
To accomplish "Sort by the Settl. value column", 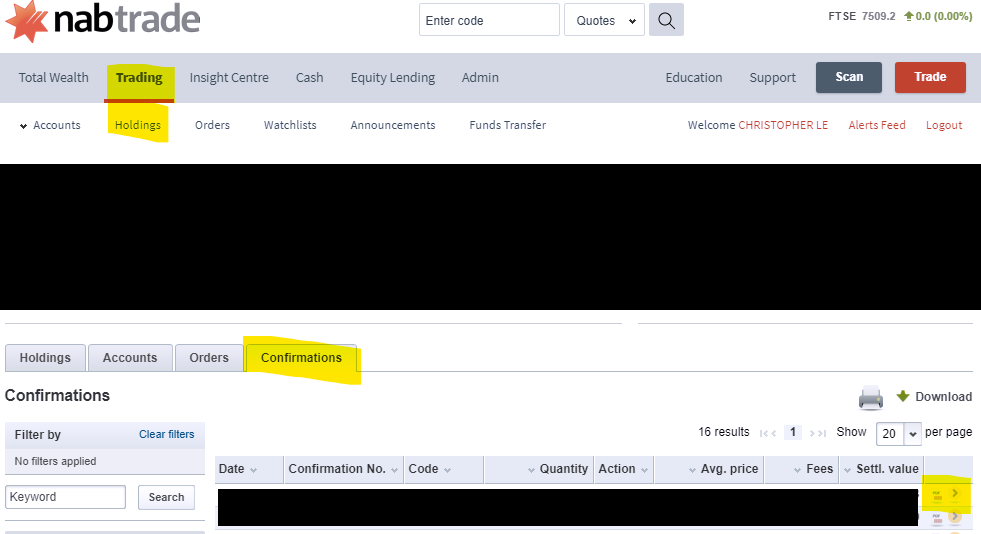I will pos(882,469).
